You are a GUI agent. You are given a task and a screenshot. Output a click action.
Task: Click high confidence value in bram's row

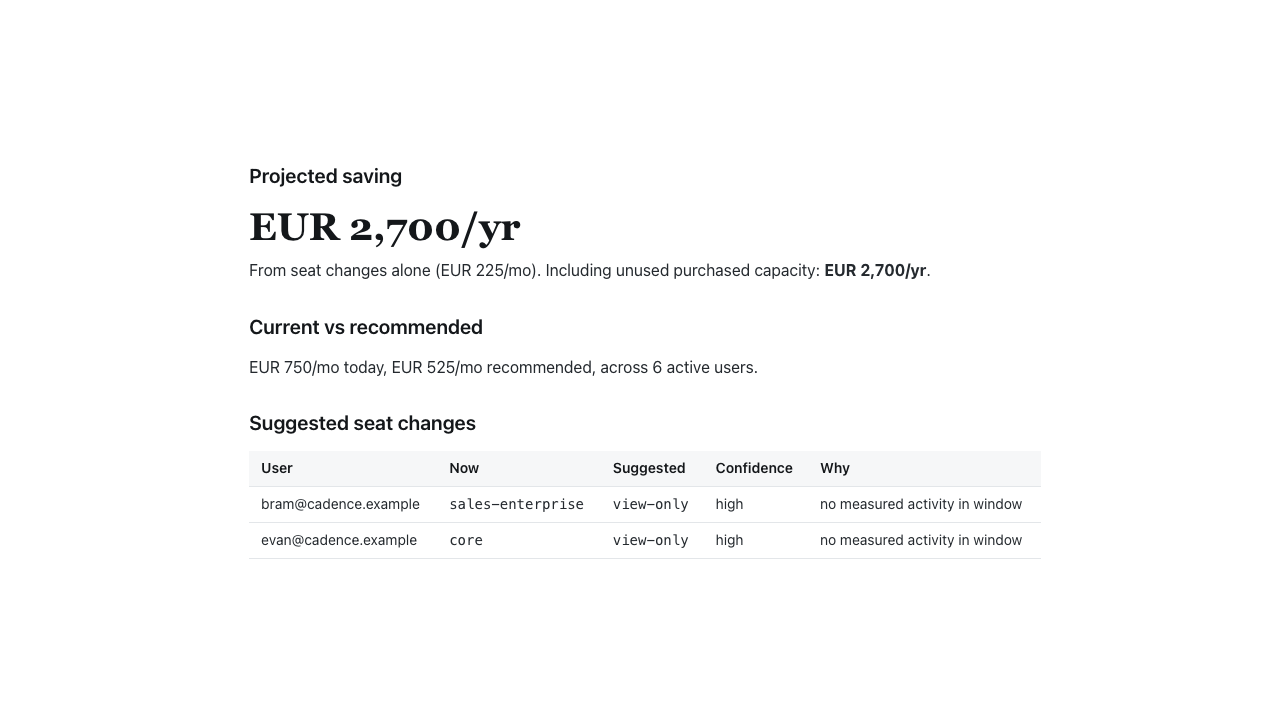coord(729,504)
